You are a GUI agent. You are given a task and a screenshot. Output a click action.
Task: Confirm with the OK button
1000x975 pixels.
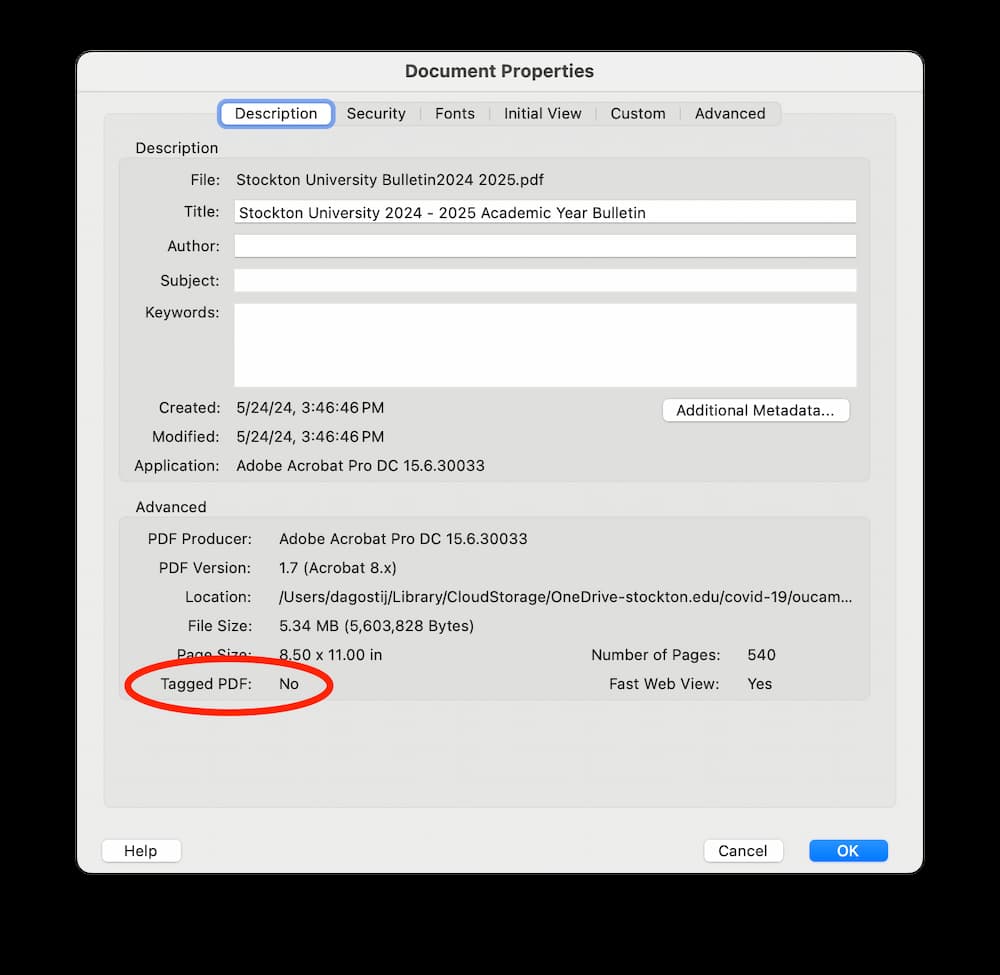(x=848, y=851)
